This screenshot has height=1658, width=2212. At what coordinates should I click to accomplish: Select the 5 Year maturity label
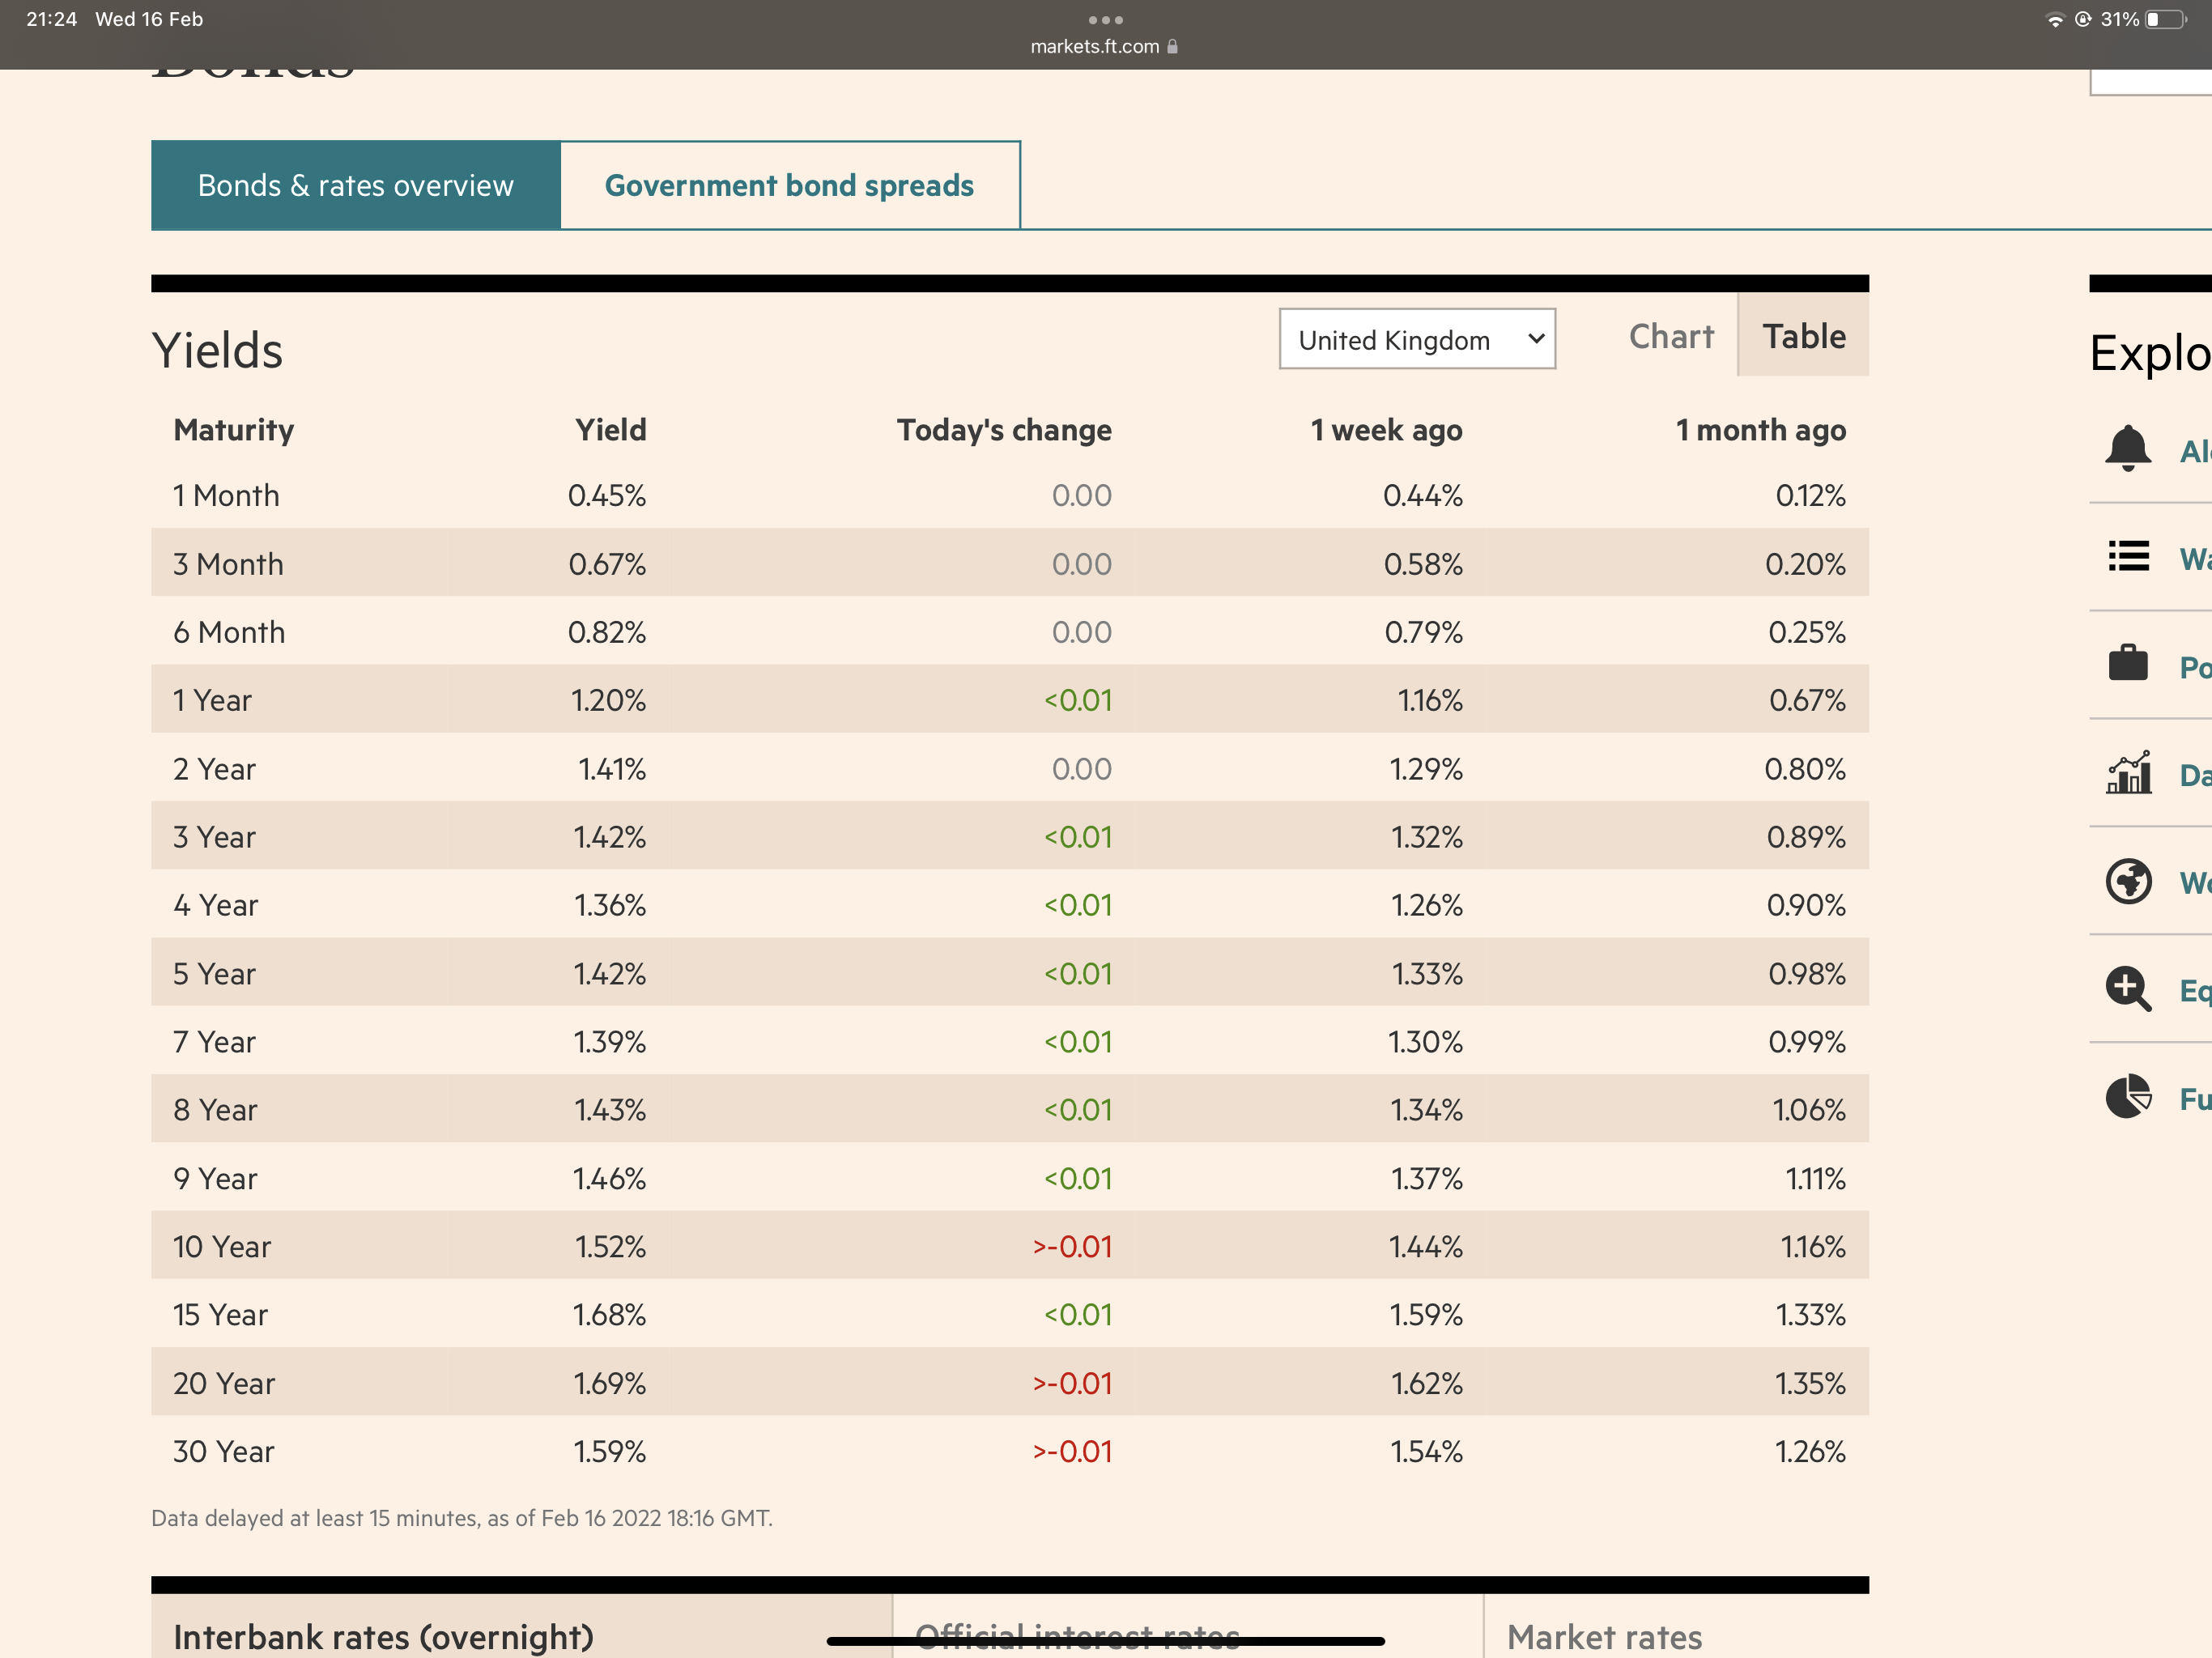pos(214,973)
